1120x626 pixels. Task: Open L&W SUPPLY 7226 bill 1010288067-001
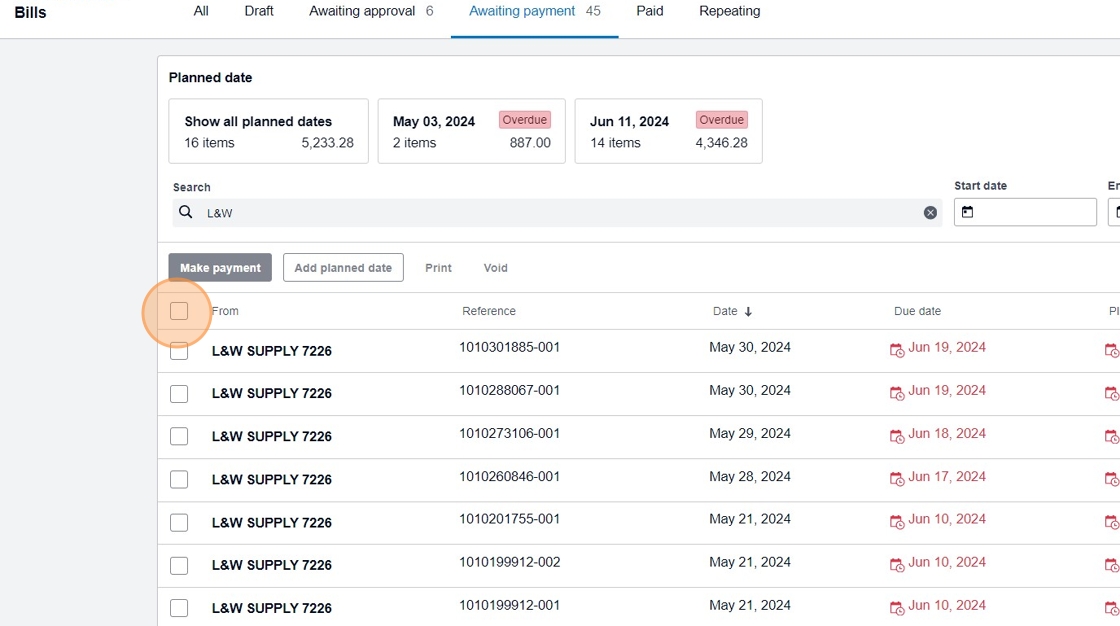(271, 393)
